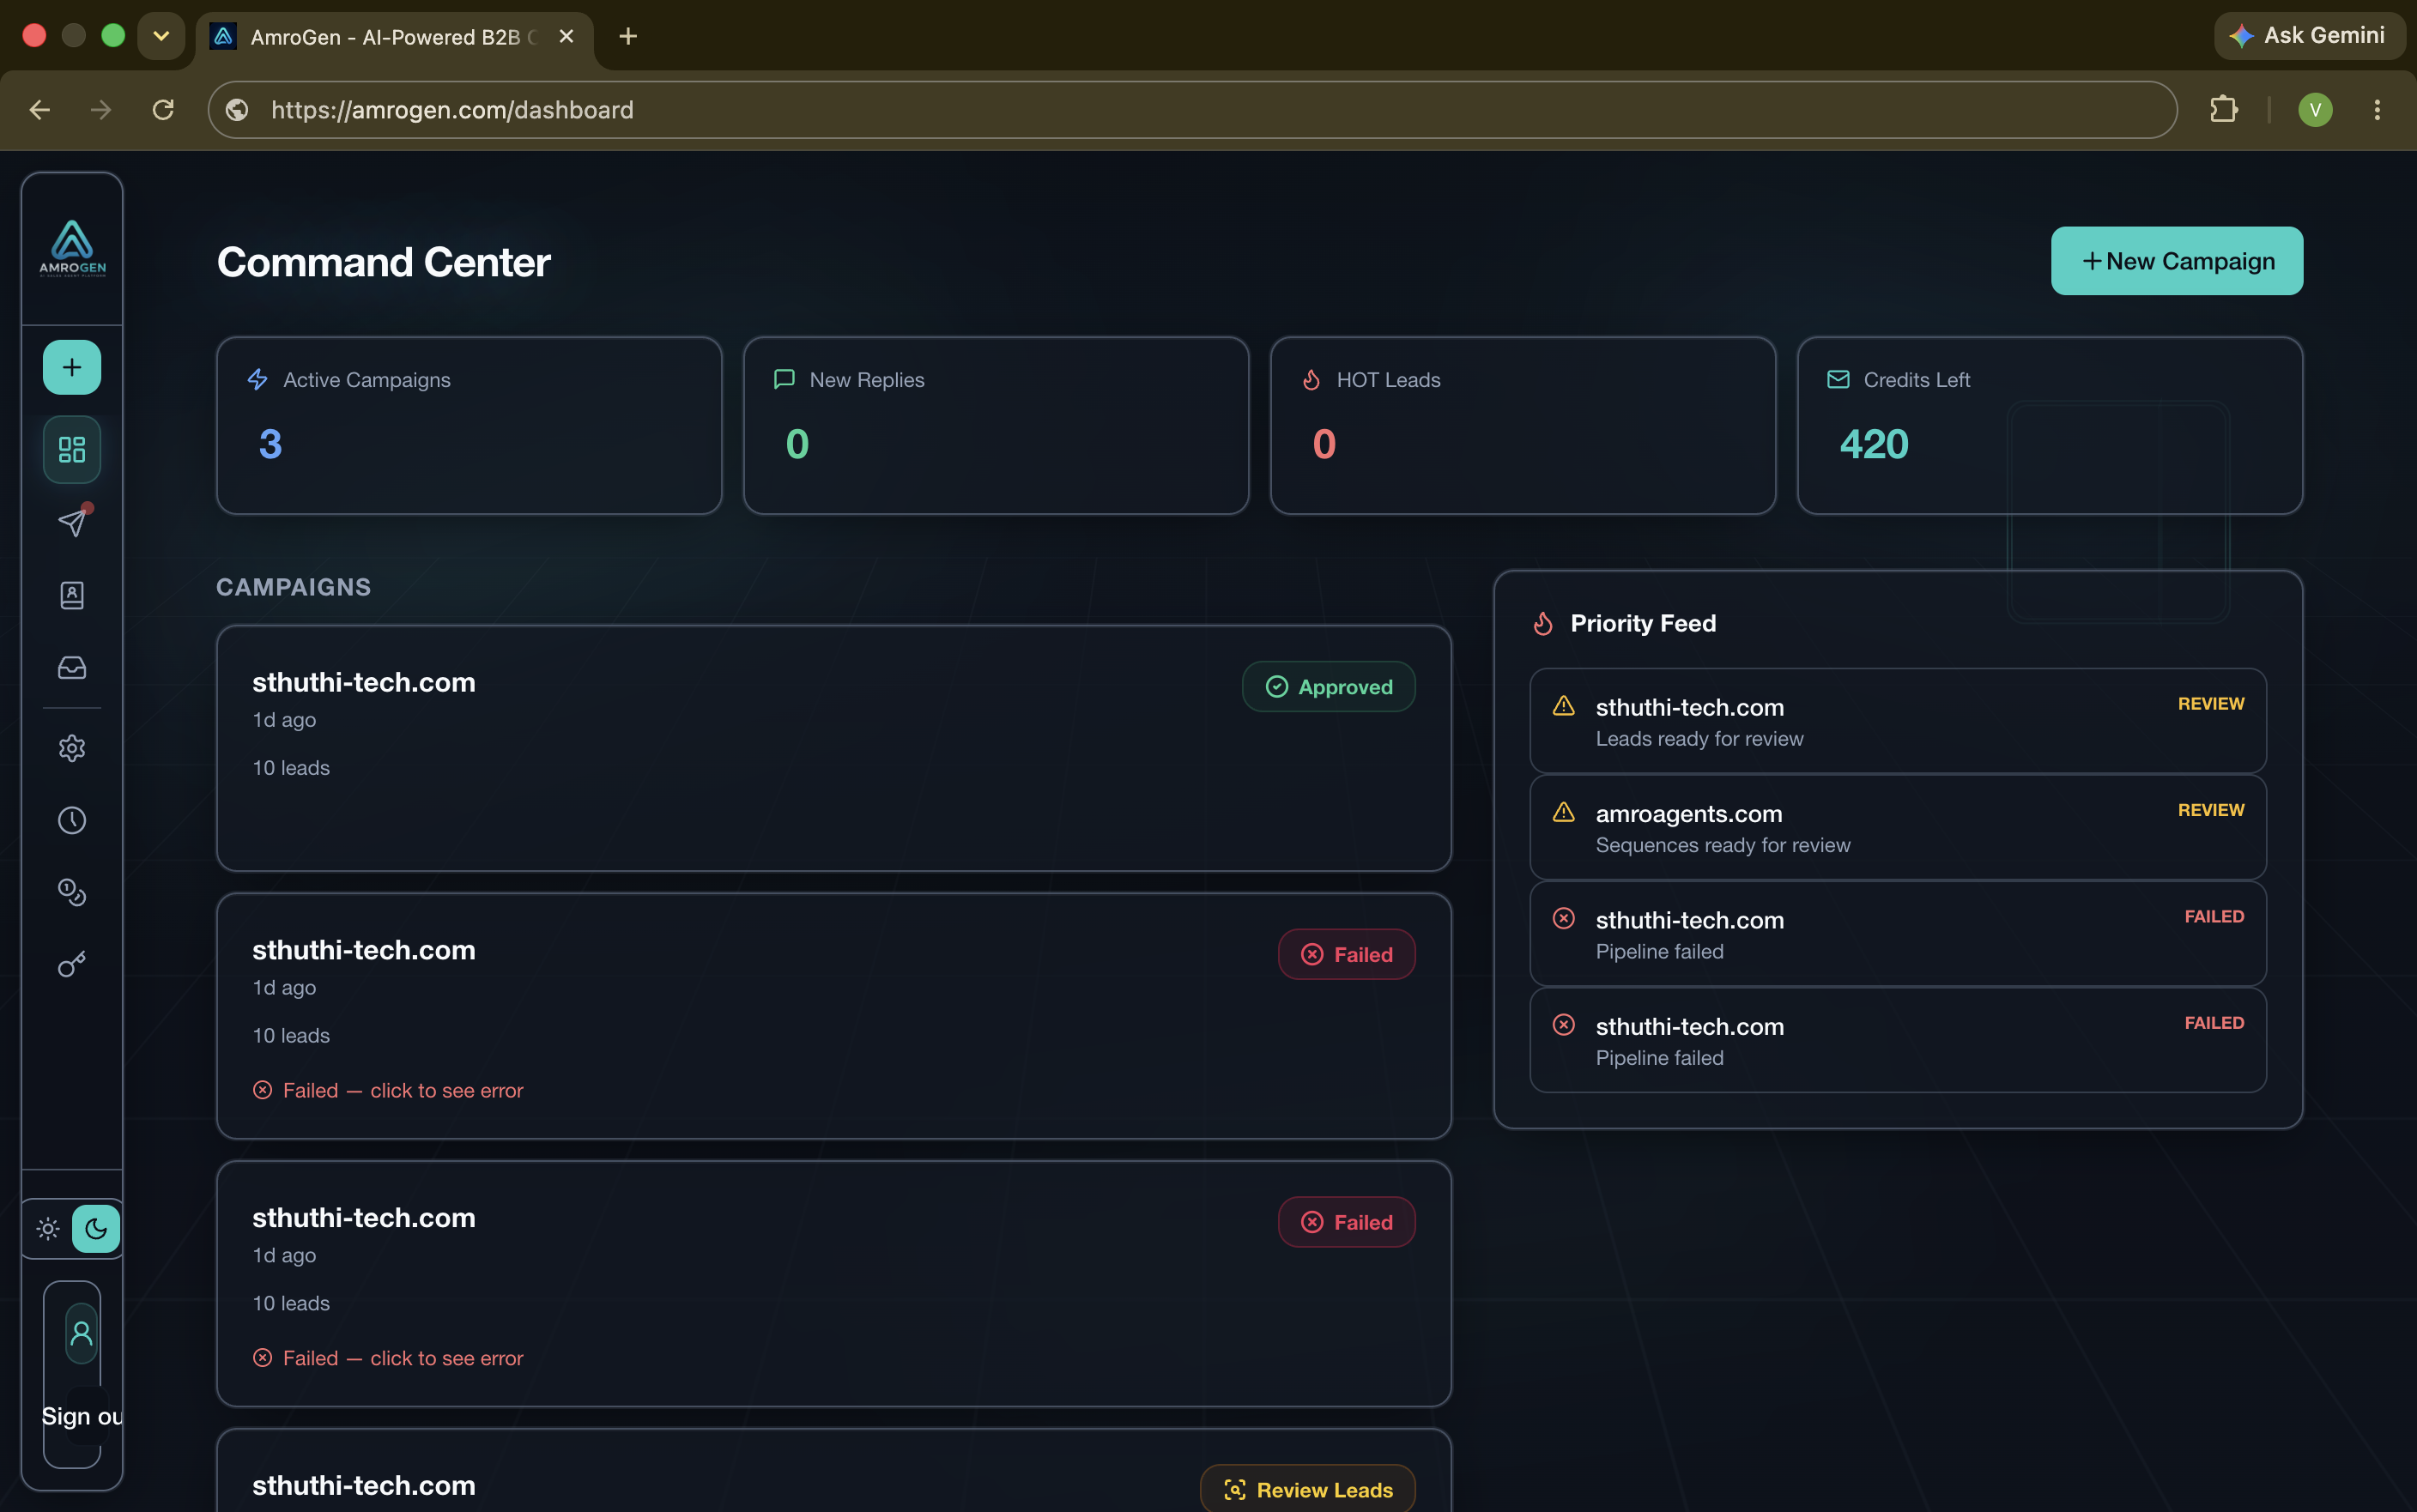The width and height of the screenshot is (2417, 1512).
Task: Click REVIEW label on sthuthi-tech.com feed item
Action: click(2211, 704)
